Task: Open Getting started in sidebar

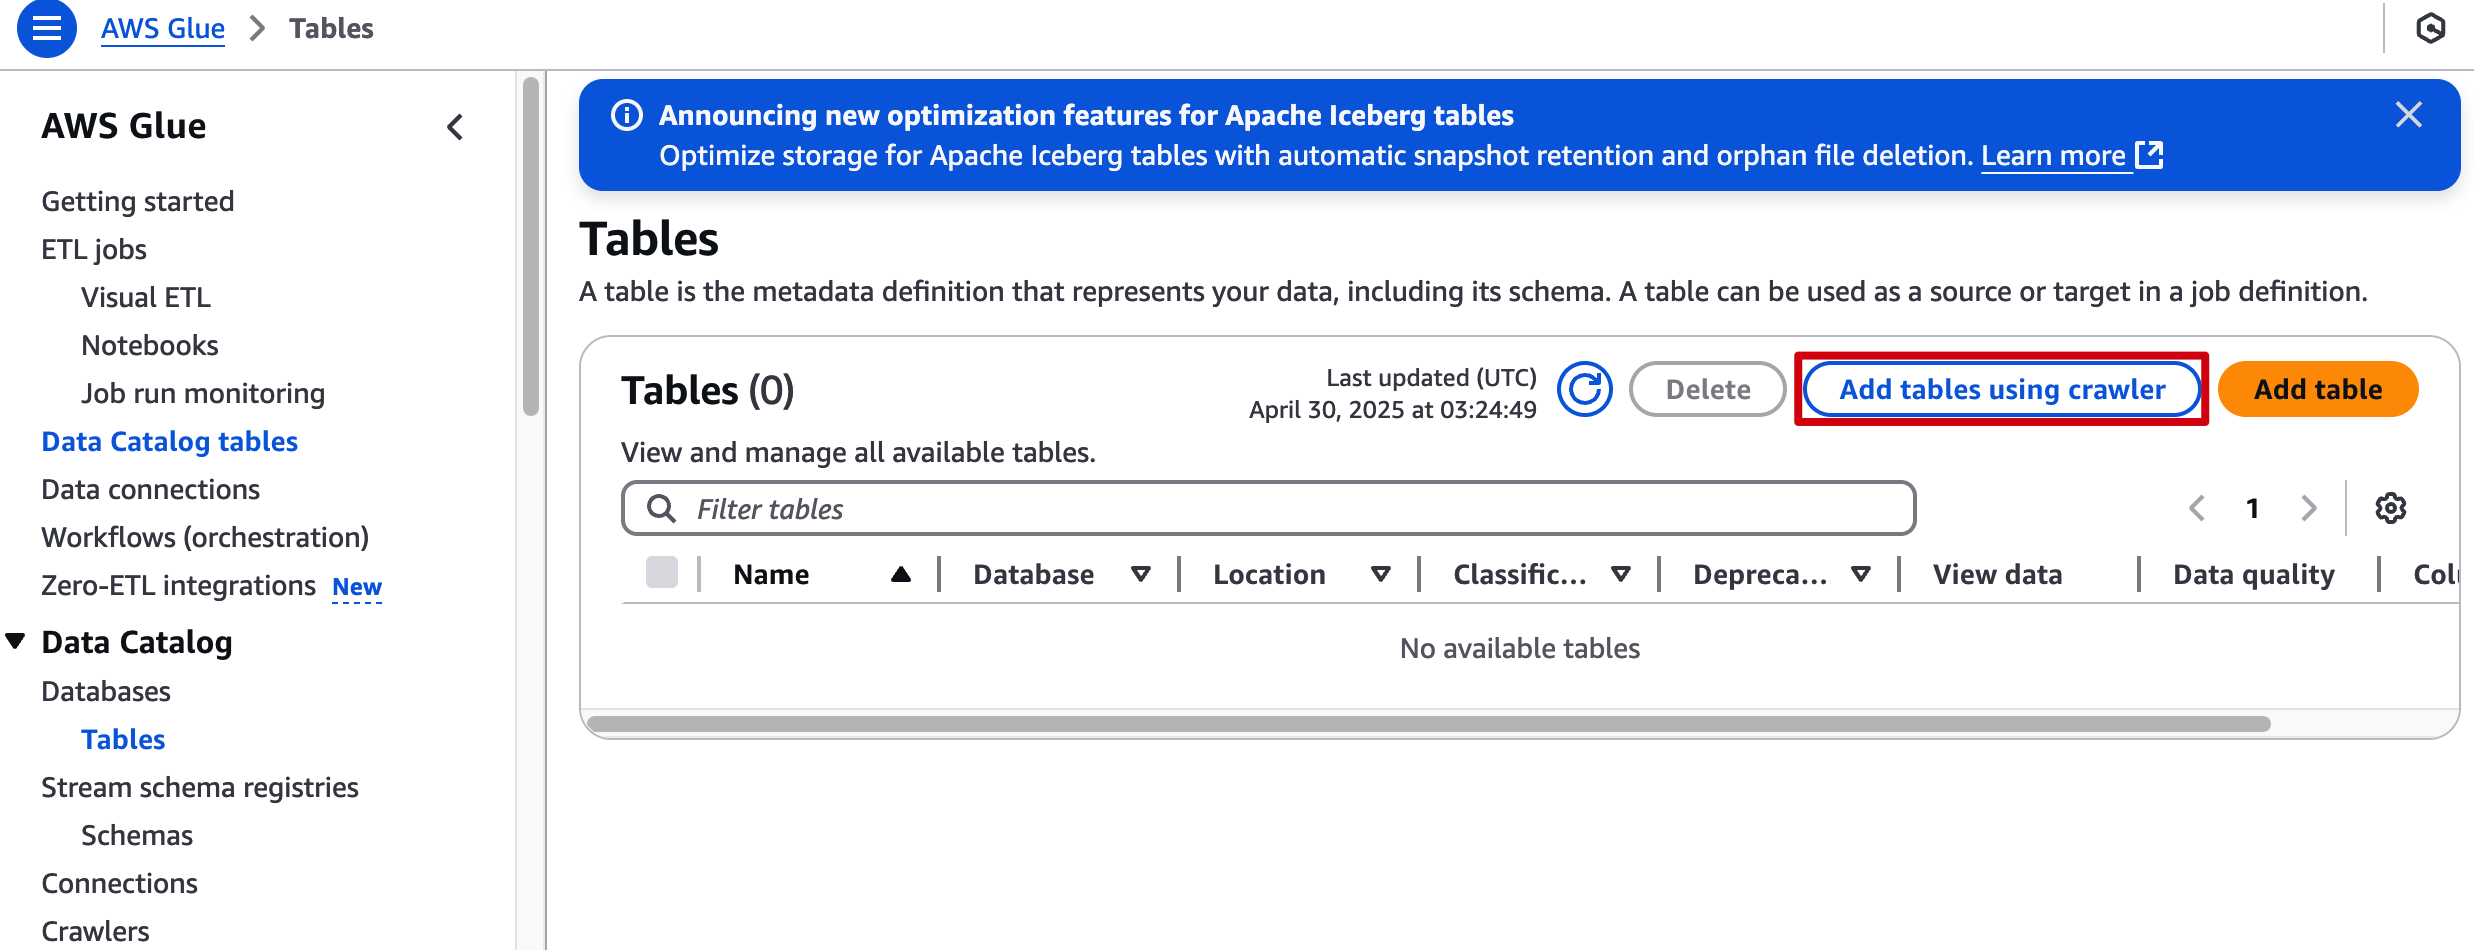Action: pyautogui.click(x=138, y=201)
